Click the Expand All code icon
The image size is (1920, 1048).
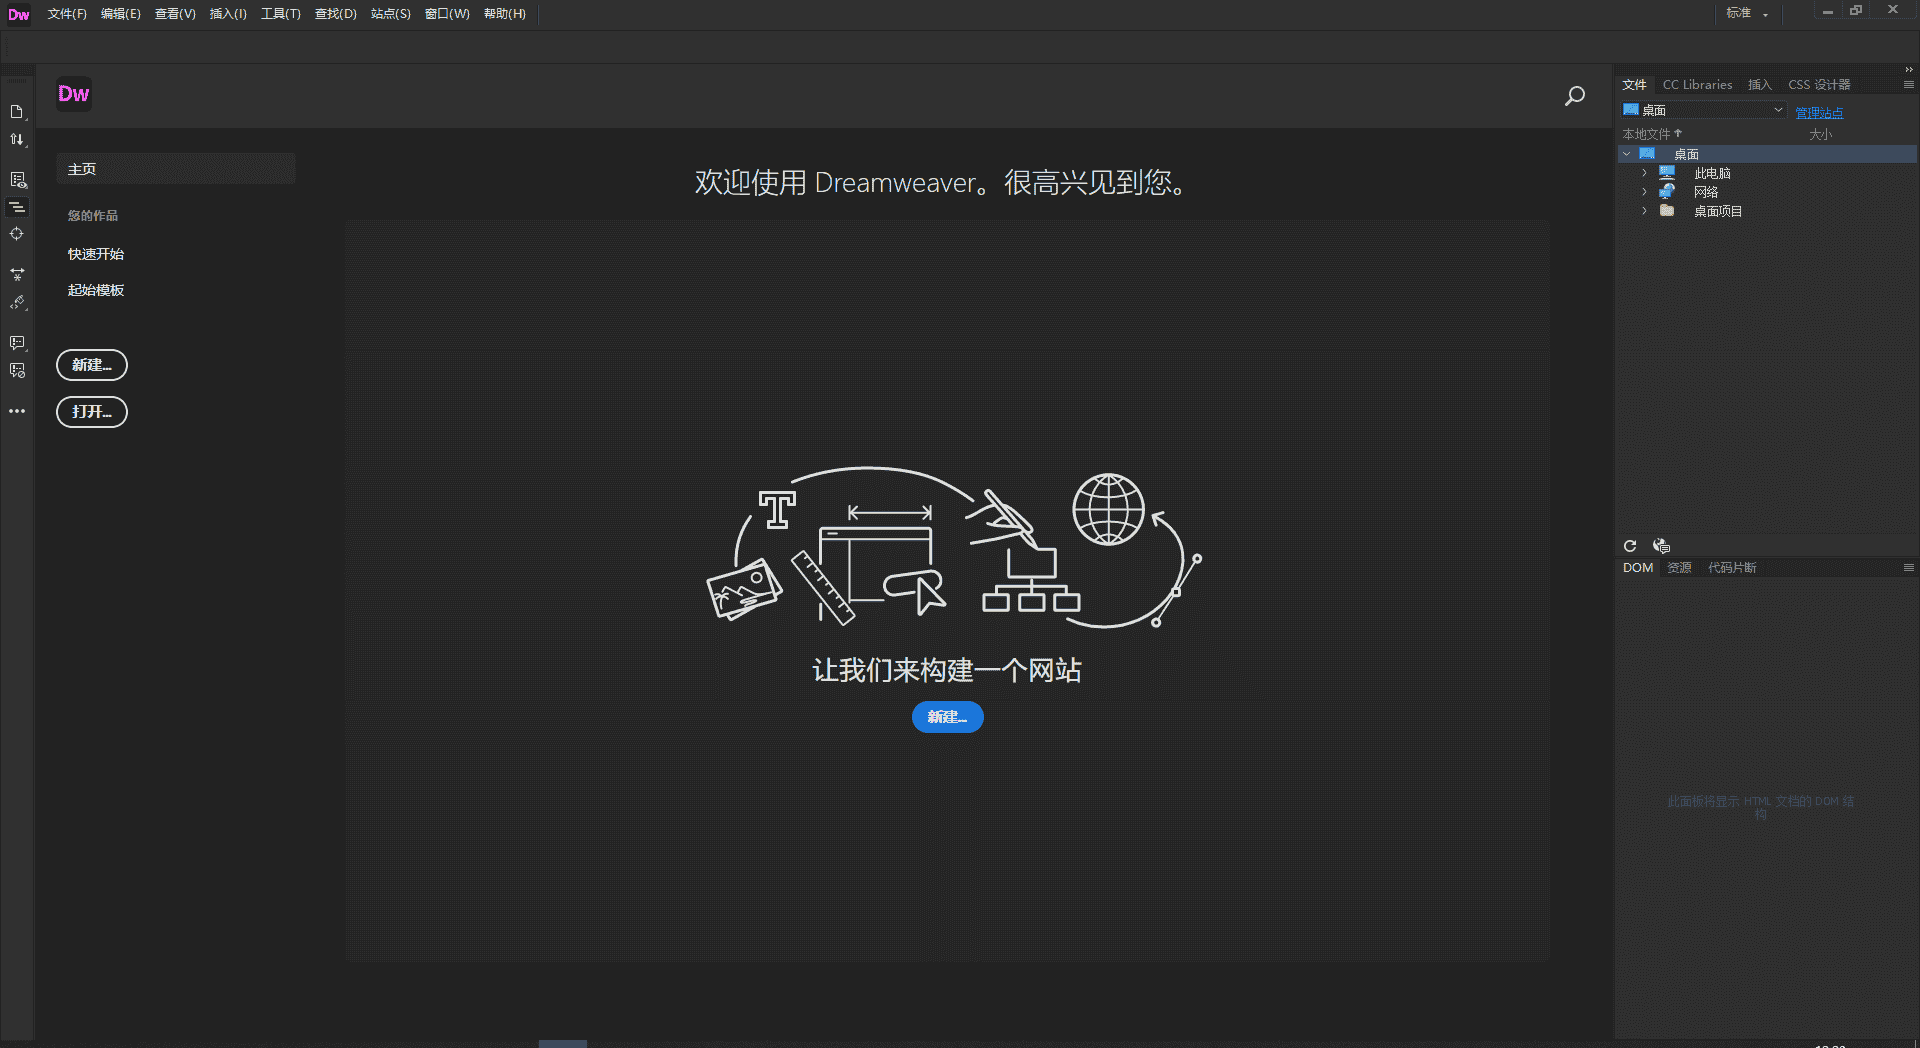coord(17,274)
